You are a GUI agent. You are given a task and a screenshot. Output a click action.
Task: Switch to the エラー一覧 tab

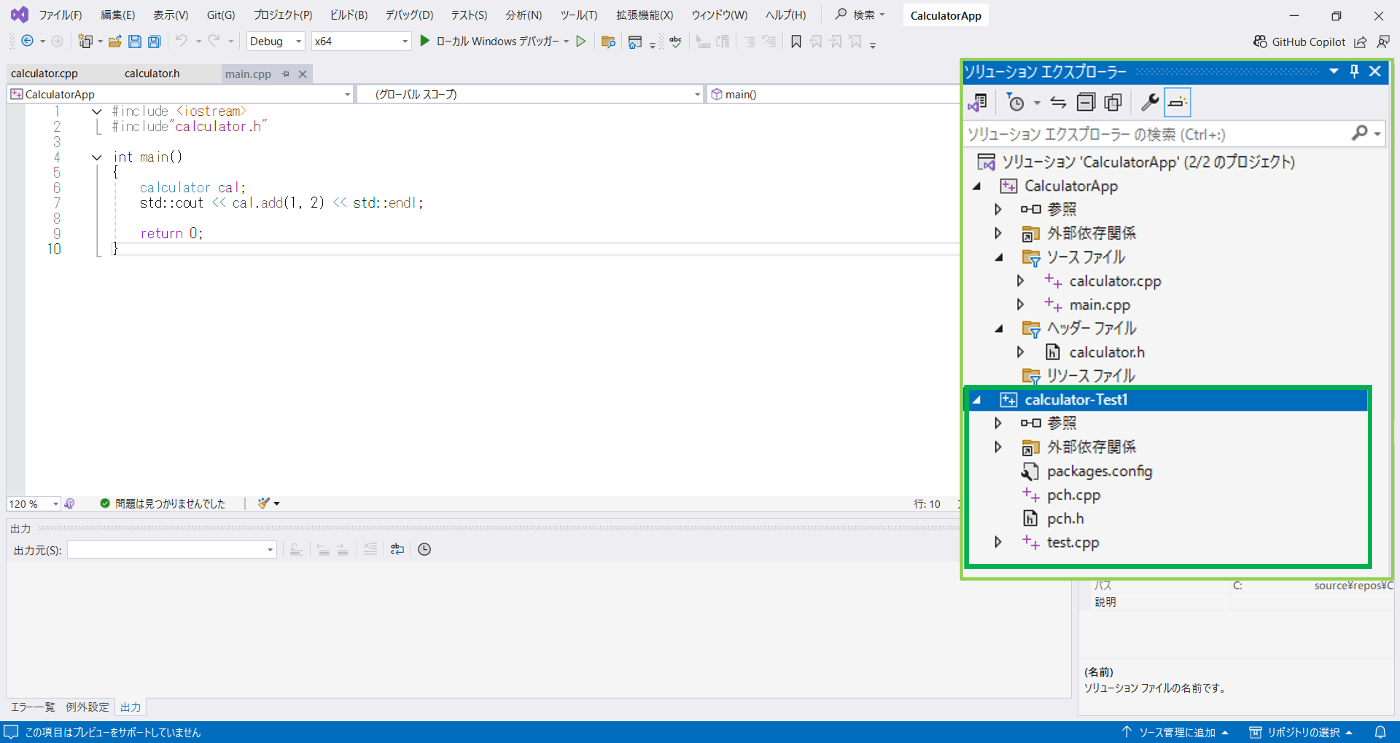(x=33, y=707)
